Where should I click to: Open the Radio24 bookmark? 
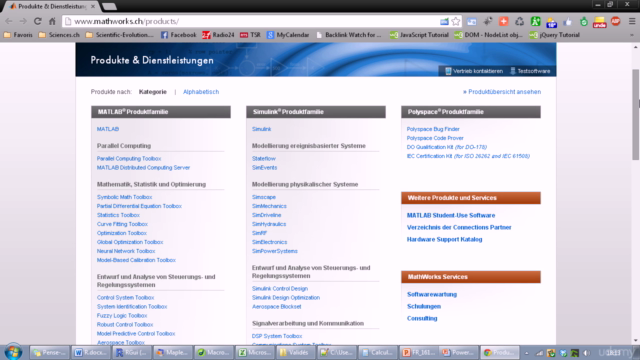click(x=218, y=35)
